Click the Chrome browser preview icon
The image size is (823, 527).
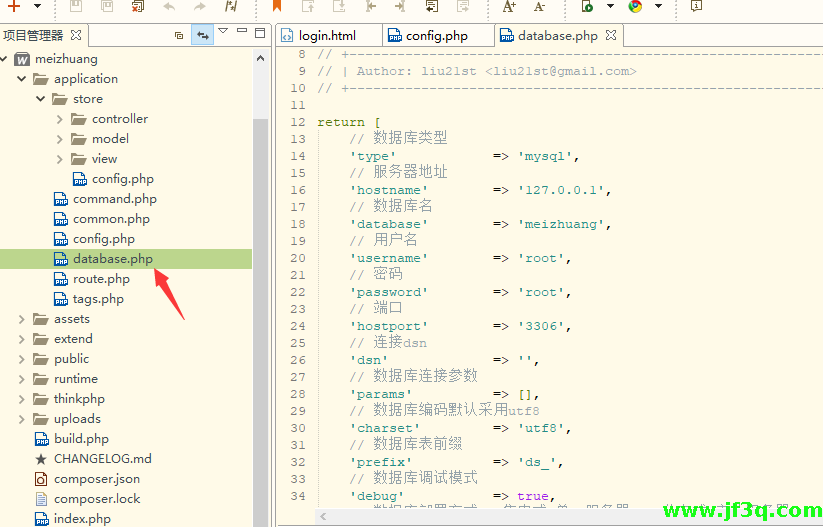coord(635,6)
